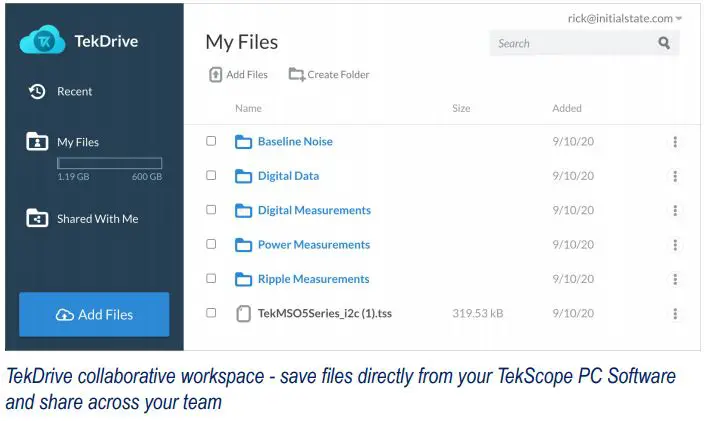Tick the Ripple Measurements checkbox
Screen dimensions: 710x421
point(211,278)
